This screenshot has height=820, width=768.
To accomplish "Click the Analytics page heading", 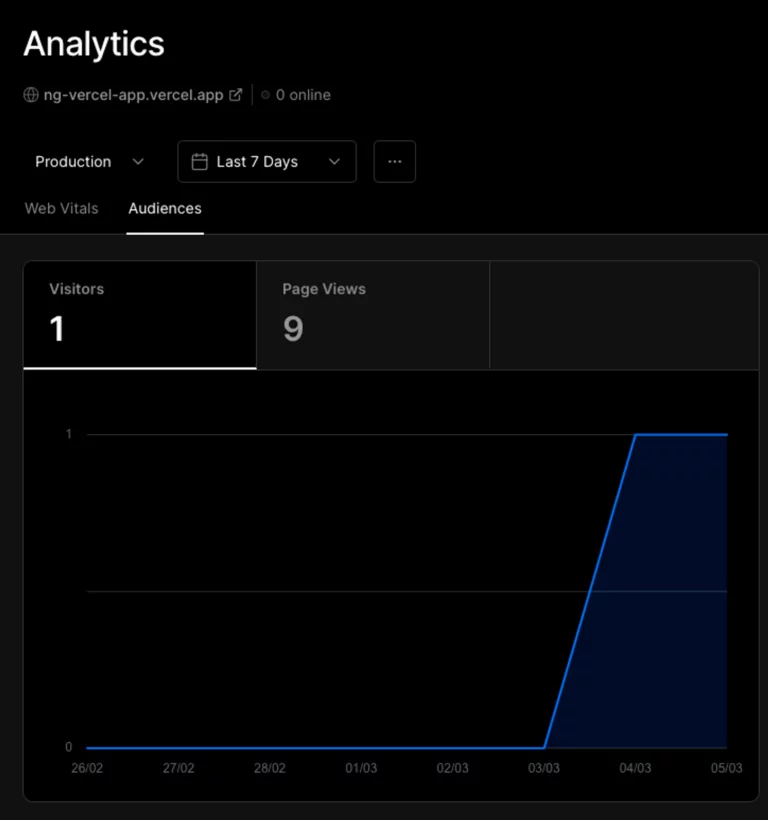I will coord(94,44).
